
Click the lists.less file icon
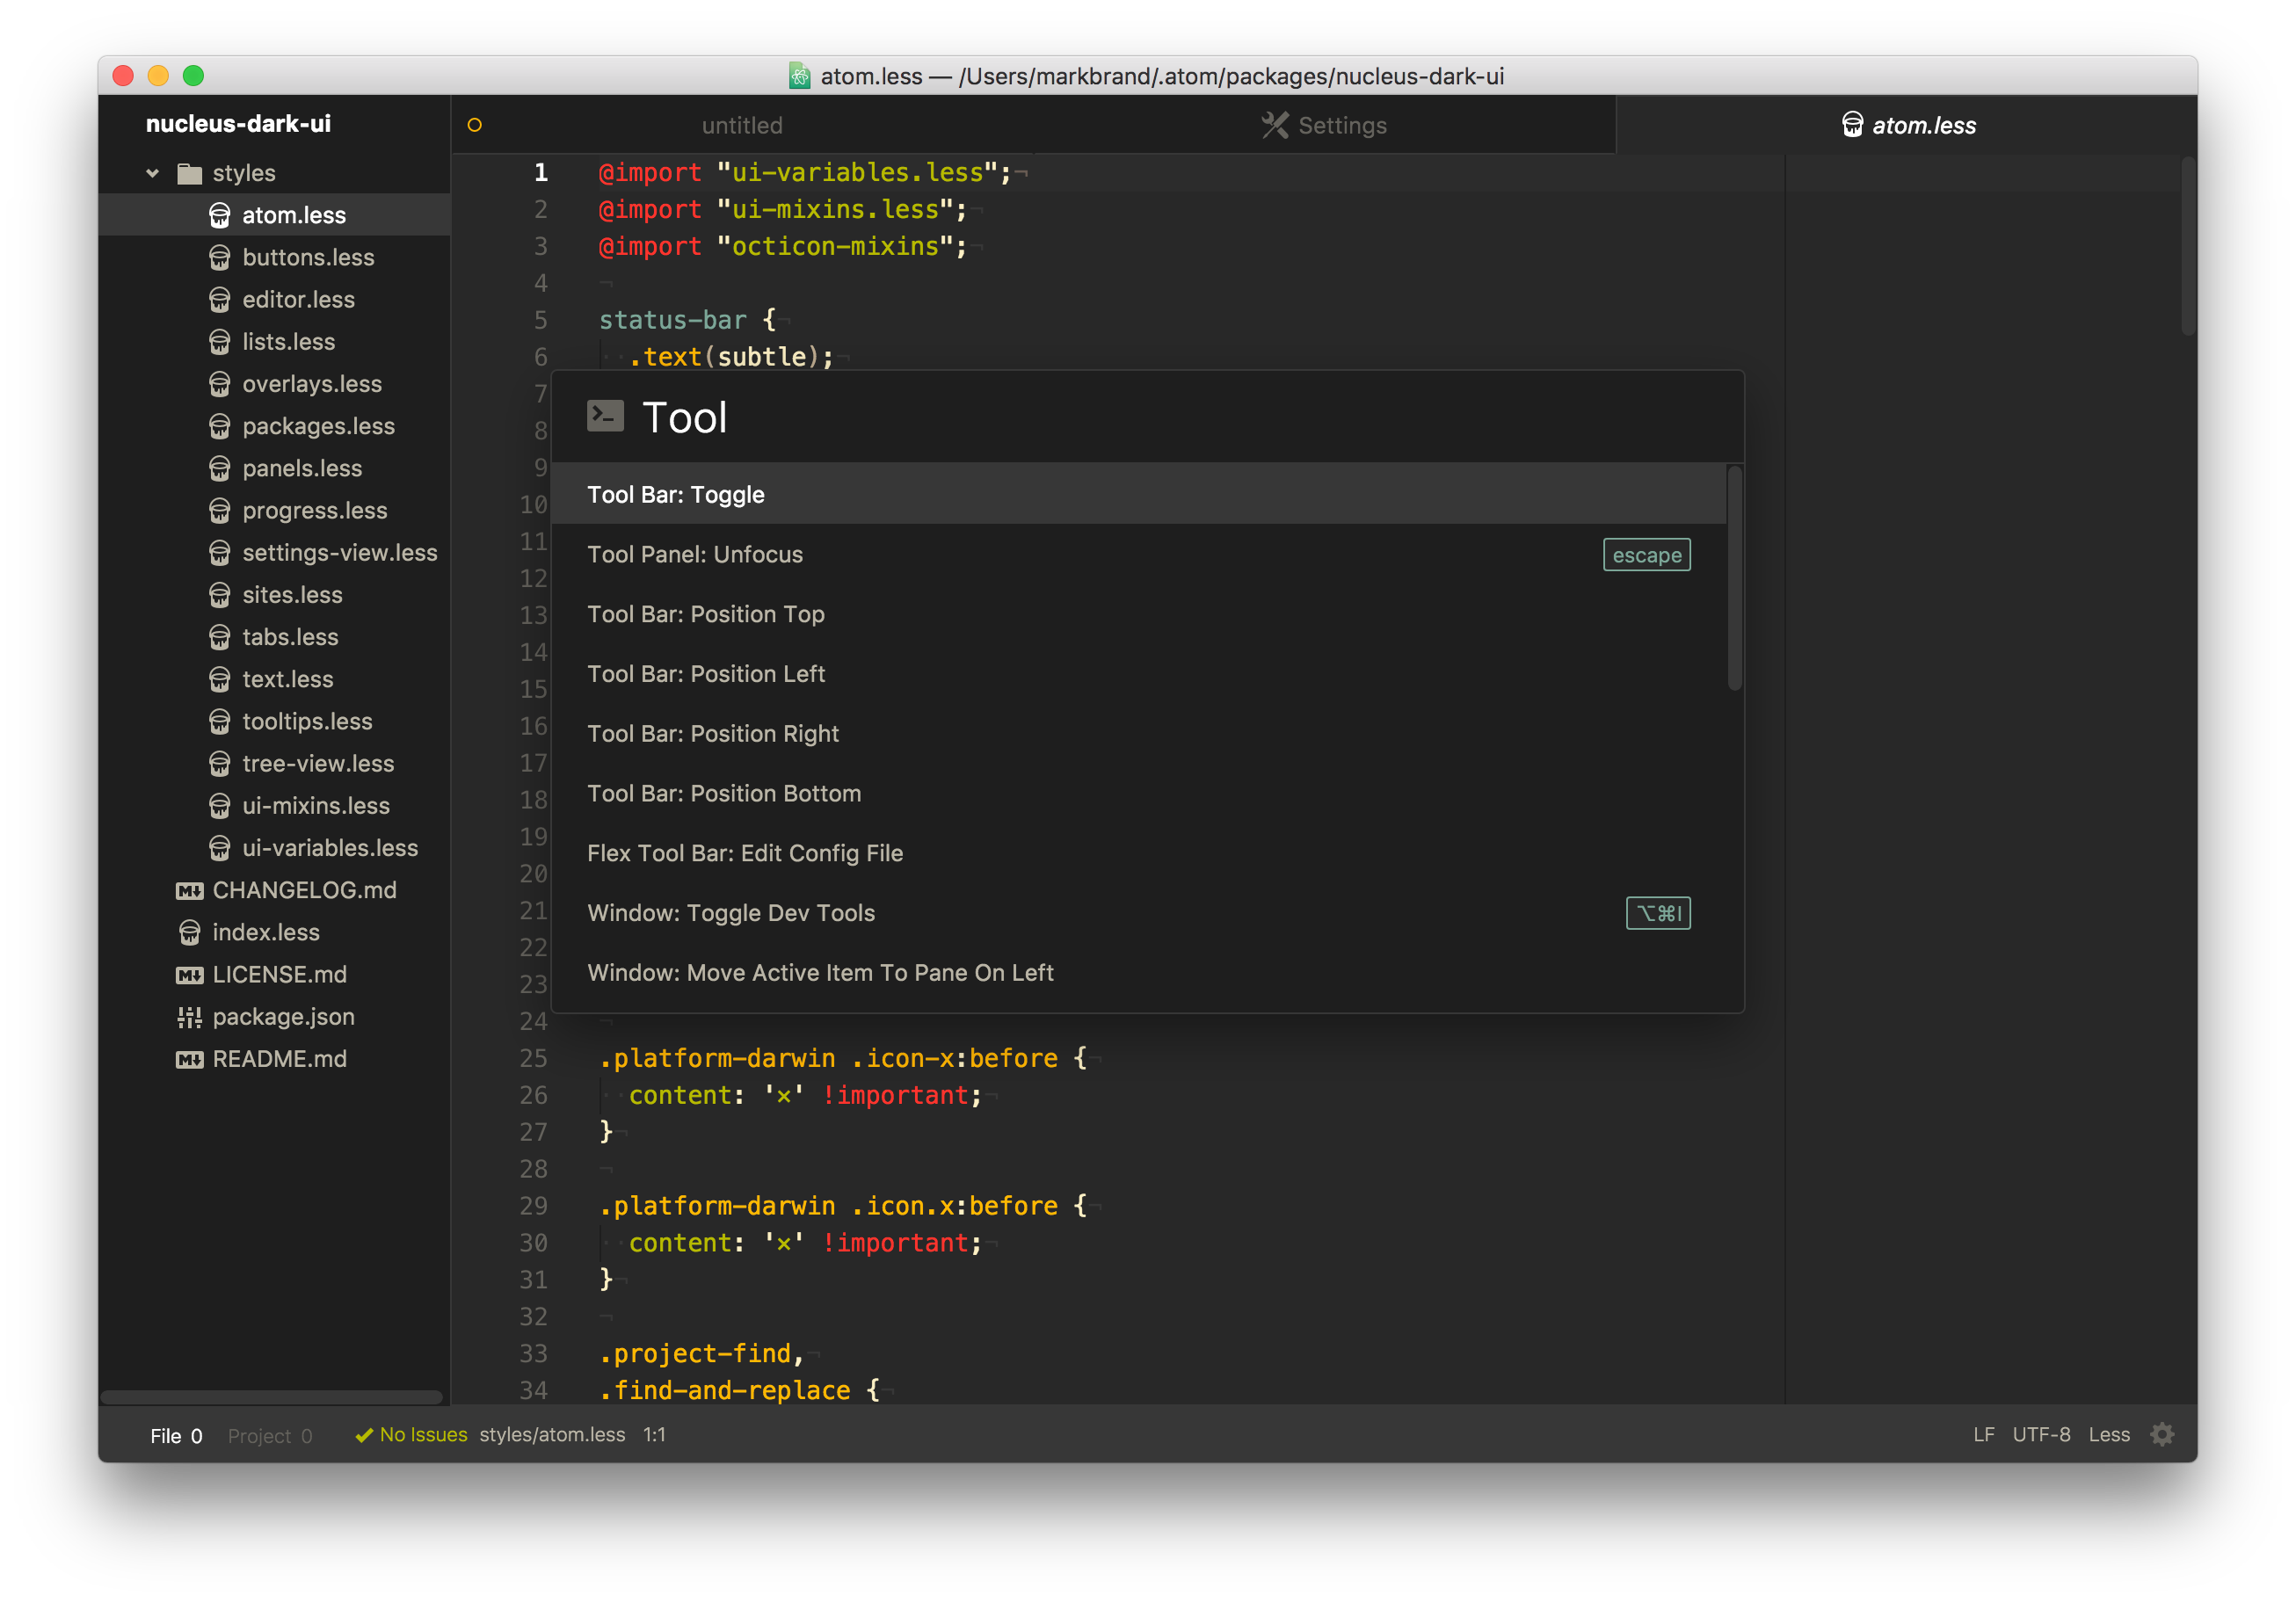(220, 342)
